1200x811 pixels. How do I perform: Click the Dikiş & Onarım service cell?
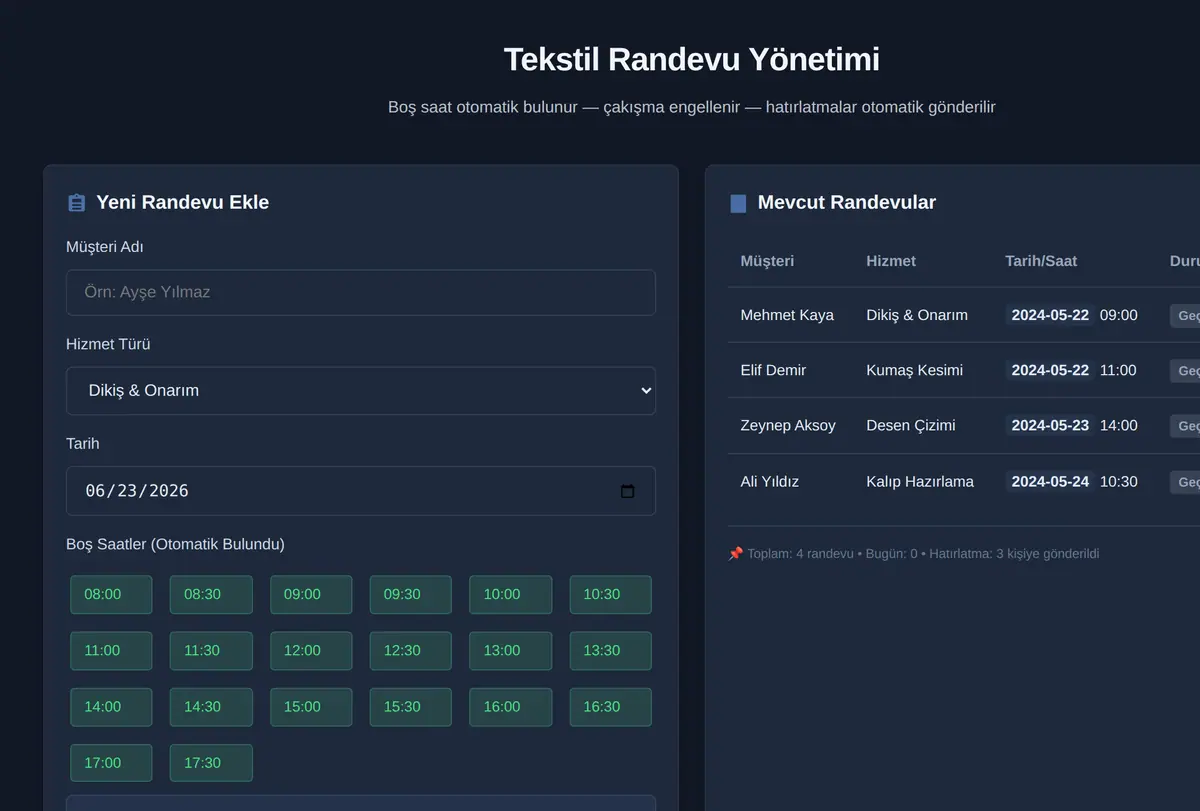(x=917, y=315)
